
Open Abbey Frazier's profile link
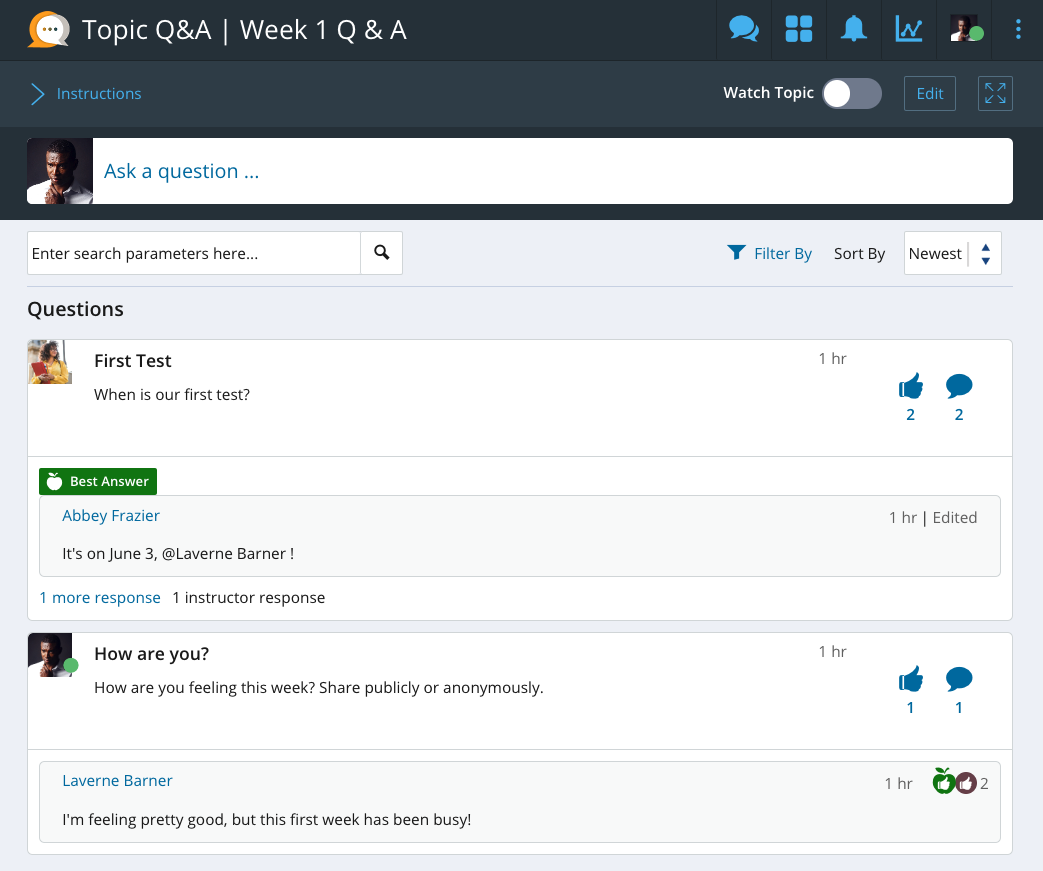pyautogui.click(x=111, y=516)
